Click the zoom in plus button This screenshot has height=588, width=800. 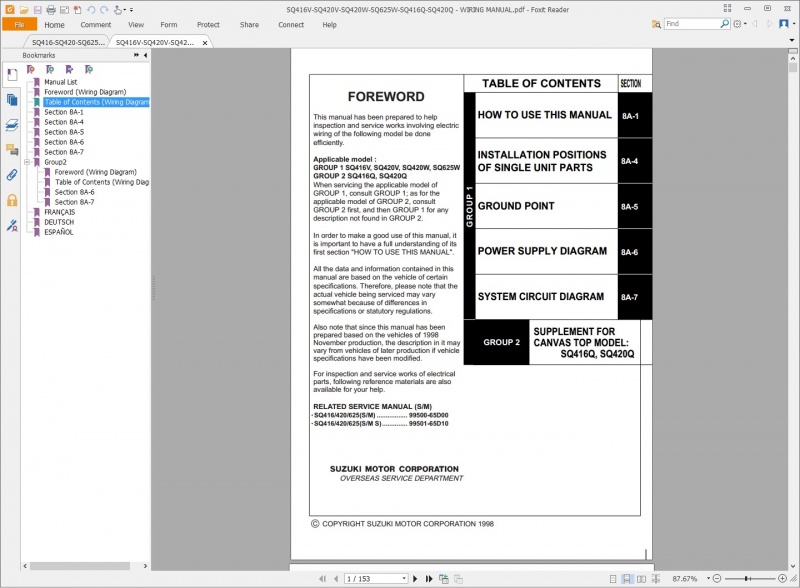pos(782,578)
